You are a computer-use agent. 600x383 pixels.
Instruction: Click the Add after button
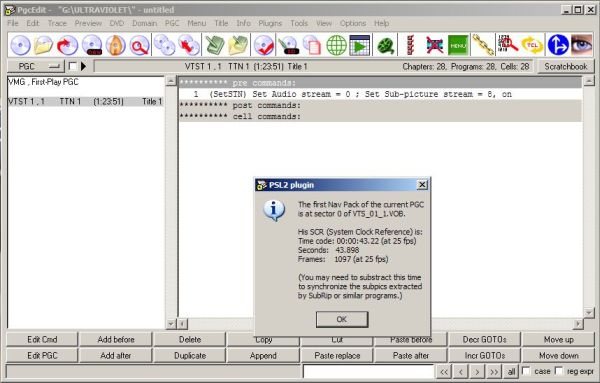tap(116, 355)
